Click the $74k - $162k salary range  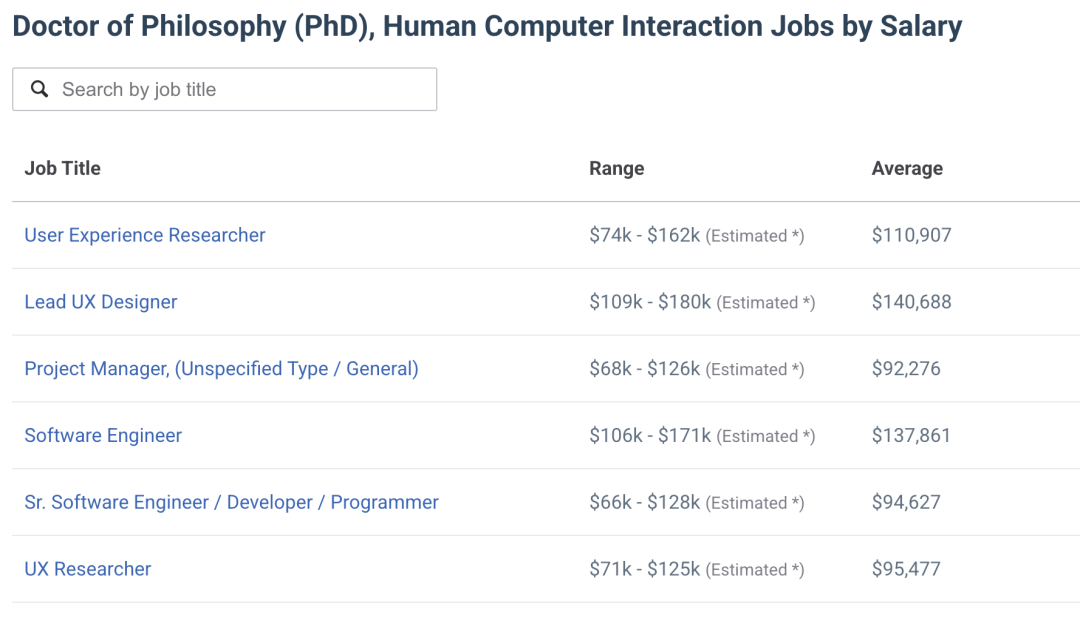tap(644, 235)
